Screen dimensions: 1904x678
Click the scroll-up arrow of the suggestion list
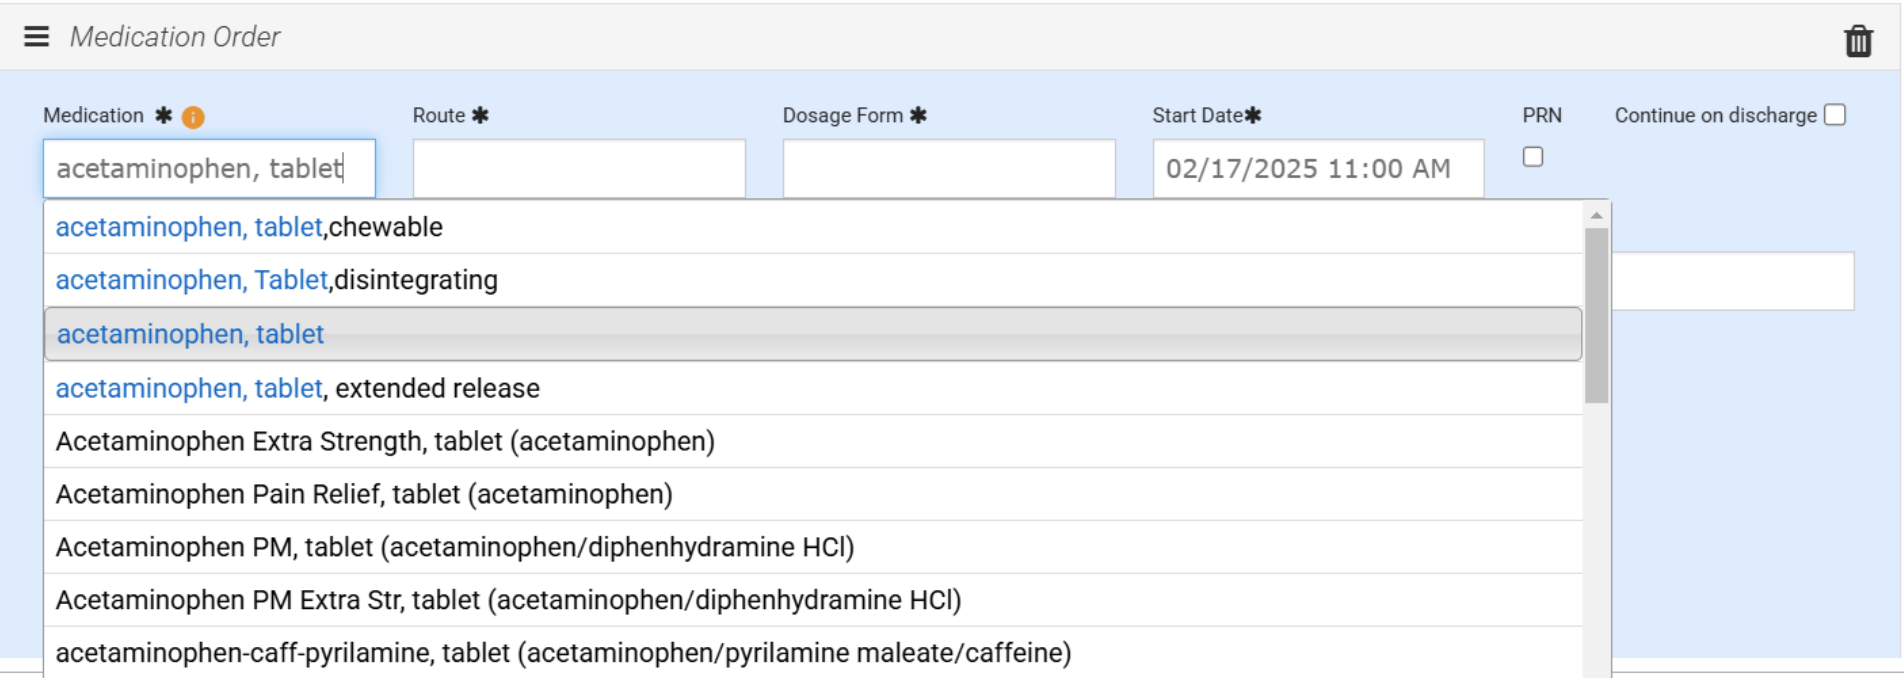(x=1596, y=215)
